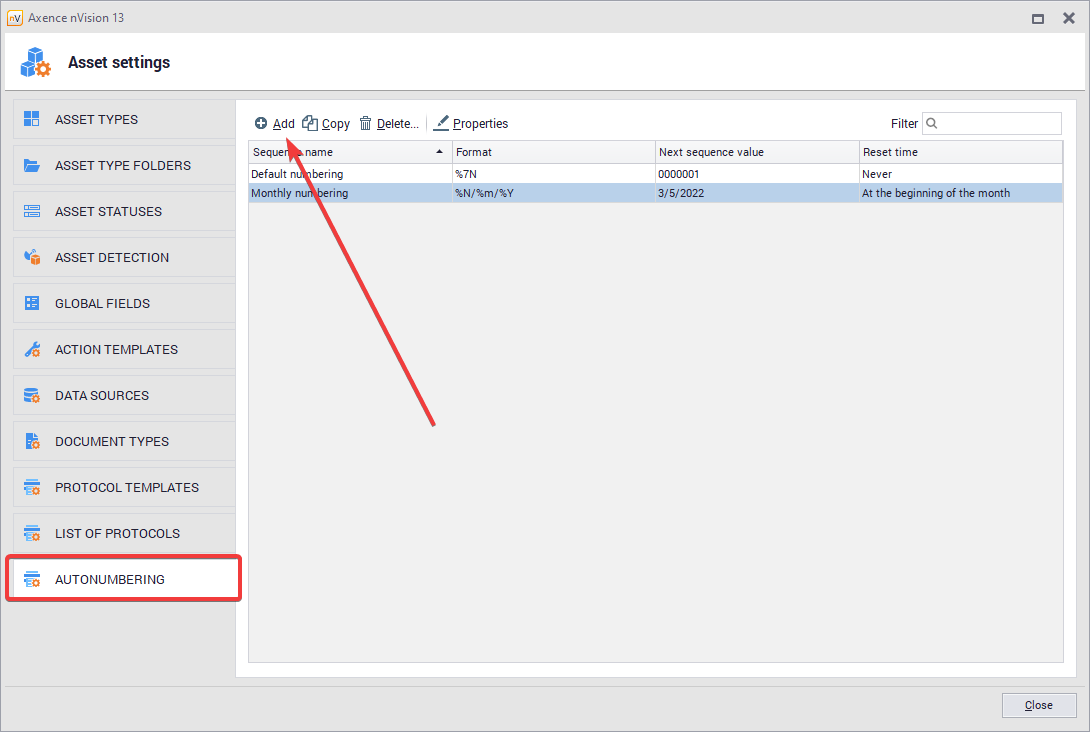Add a new numbering sequence
The height and width of the screenshot is (732, 1090).
point(275,124)
